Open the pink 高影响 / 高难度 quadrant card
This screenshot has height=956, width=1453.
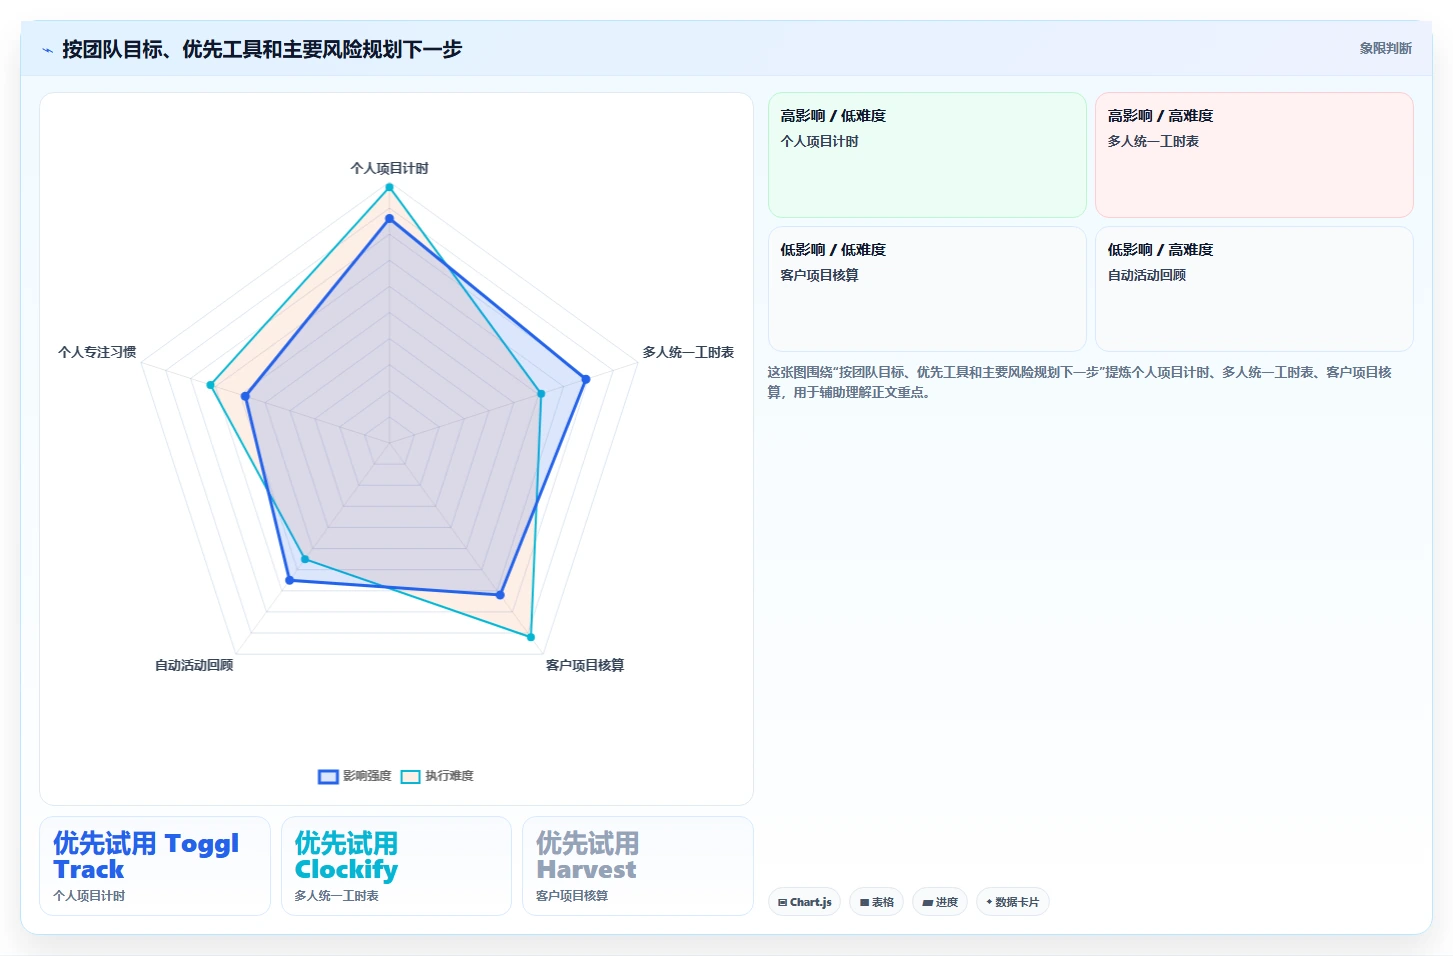point(1254,155)
